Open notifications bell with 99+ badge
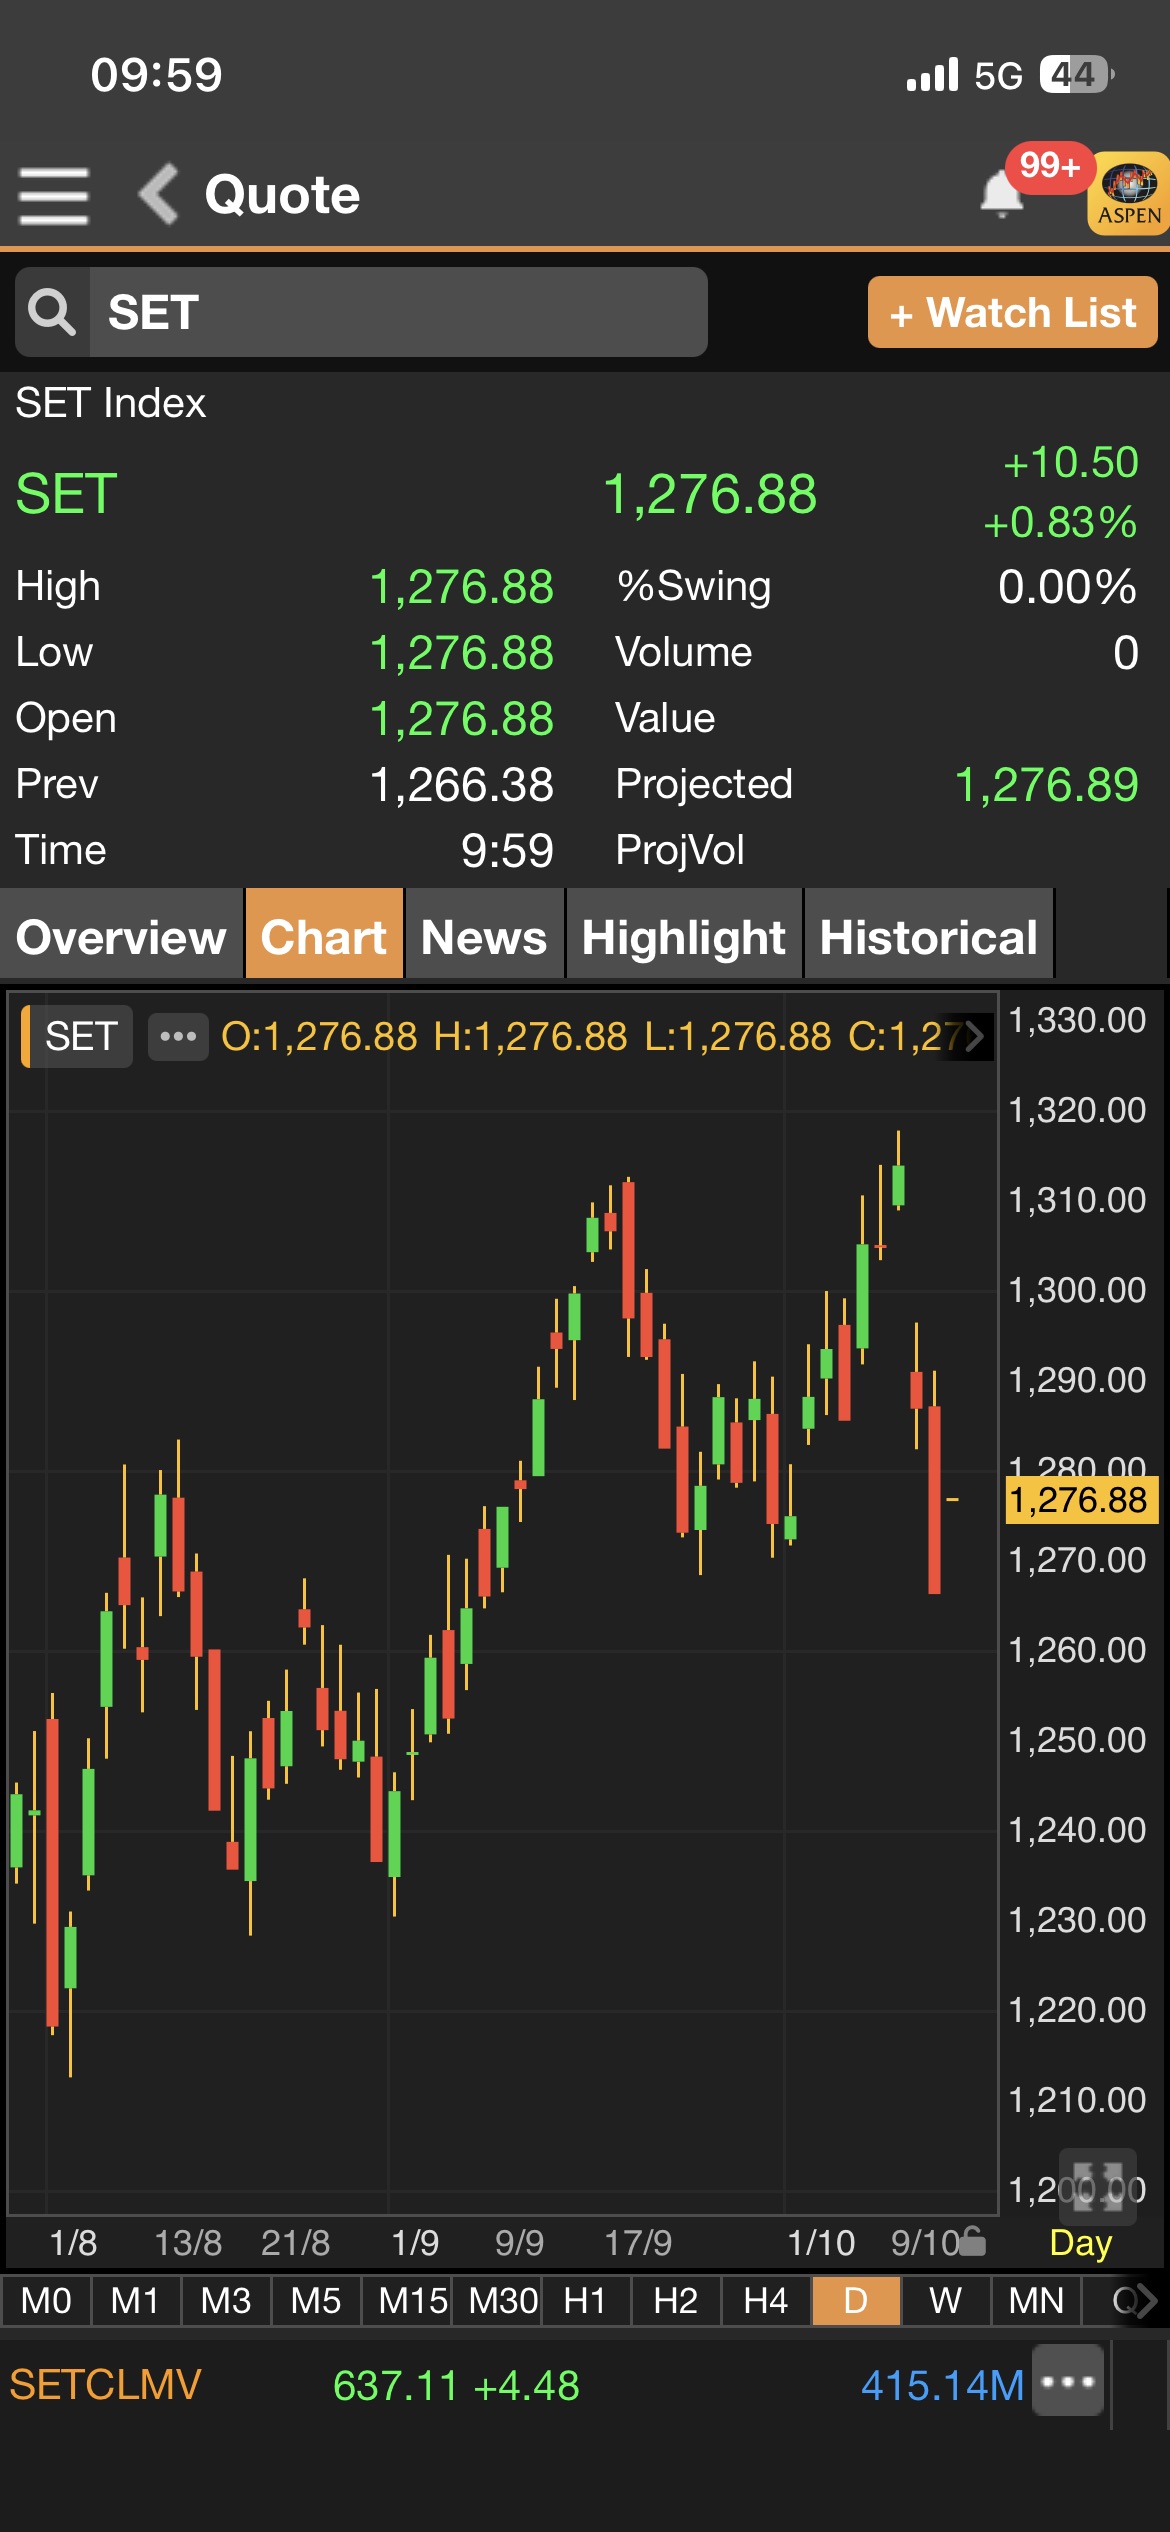Viewport: 1170px width, 2532px height. pyautogui.click(x=1003, y=192)
